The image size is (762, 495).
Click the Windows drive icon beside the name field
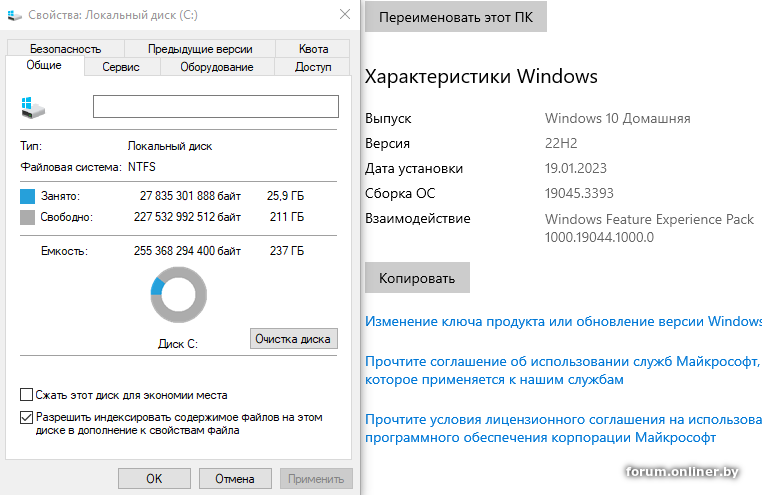(33, 107)
